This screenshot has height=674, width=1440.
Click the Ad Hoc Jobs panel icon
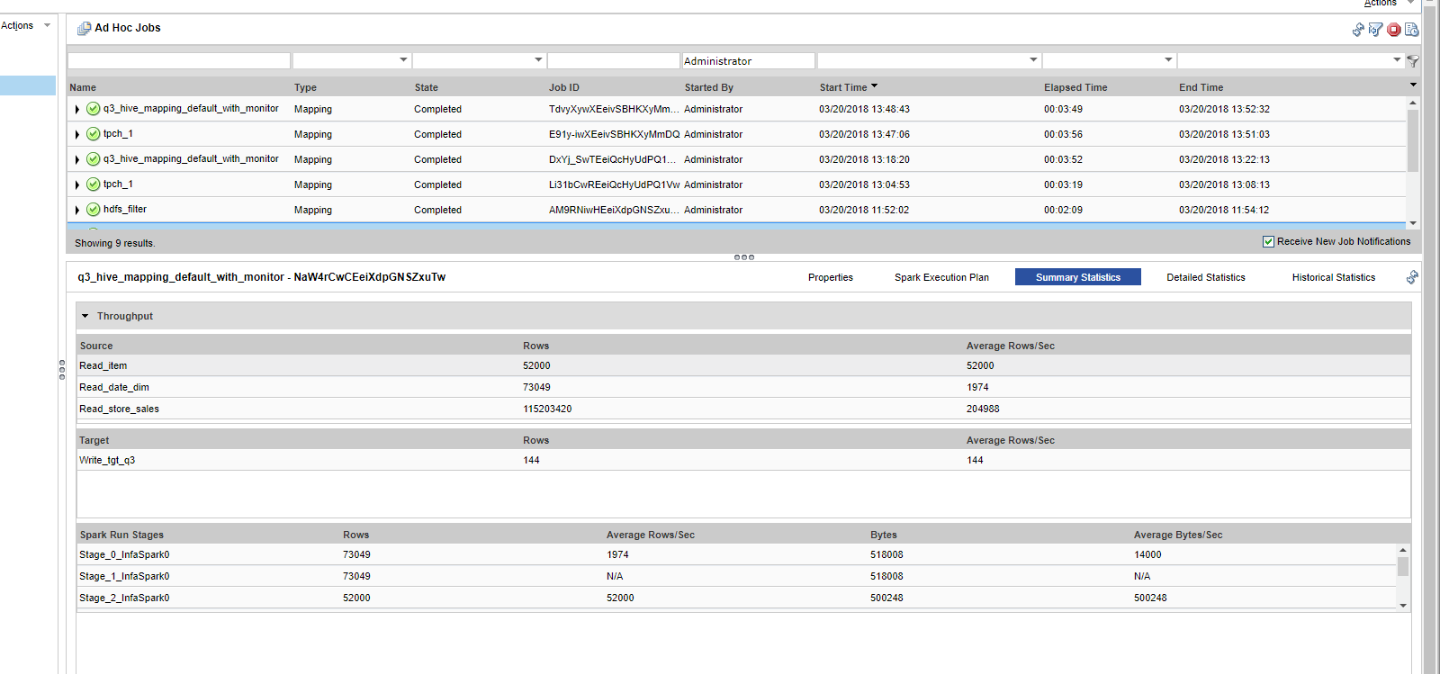(x=83, y=29)
